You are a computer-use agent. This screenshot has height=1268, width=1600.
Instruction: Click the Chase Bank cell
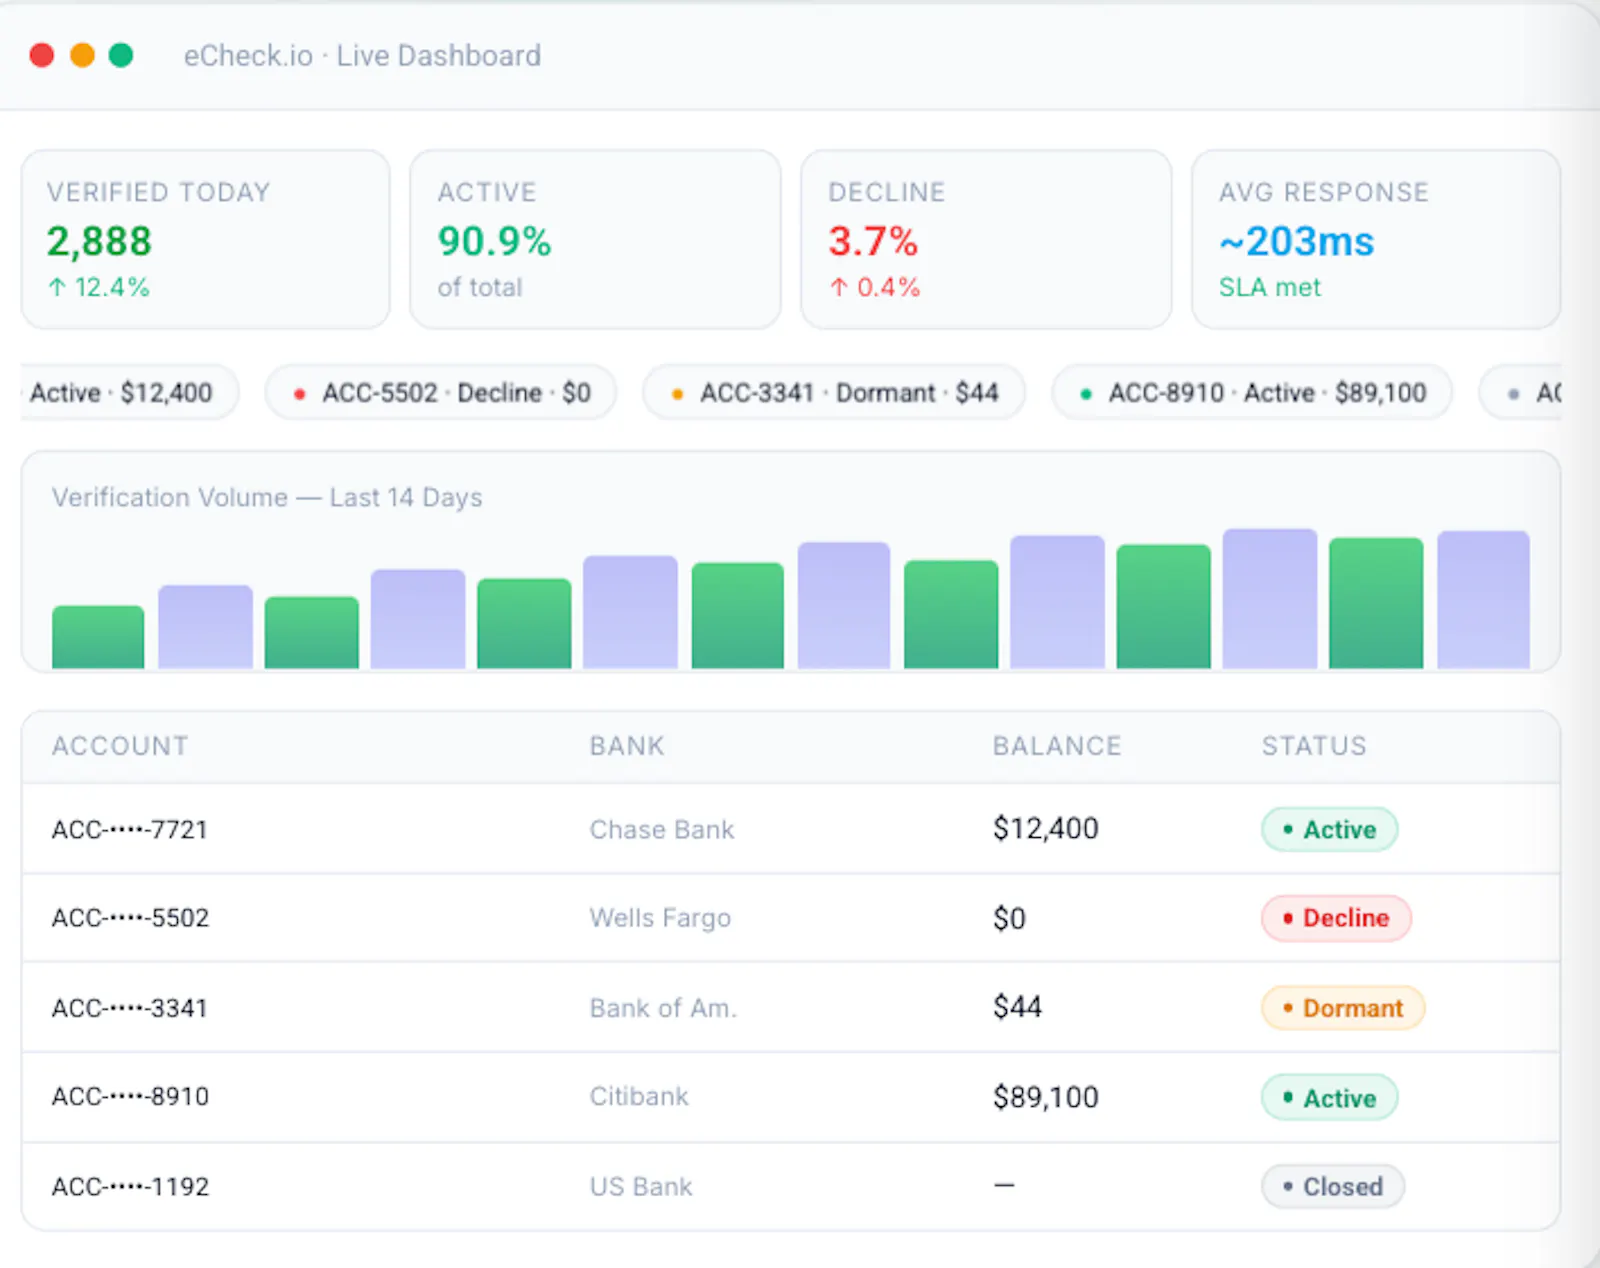[662, 830]
